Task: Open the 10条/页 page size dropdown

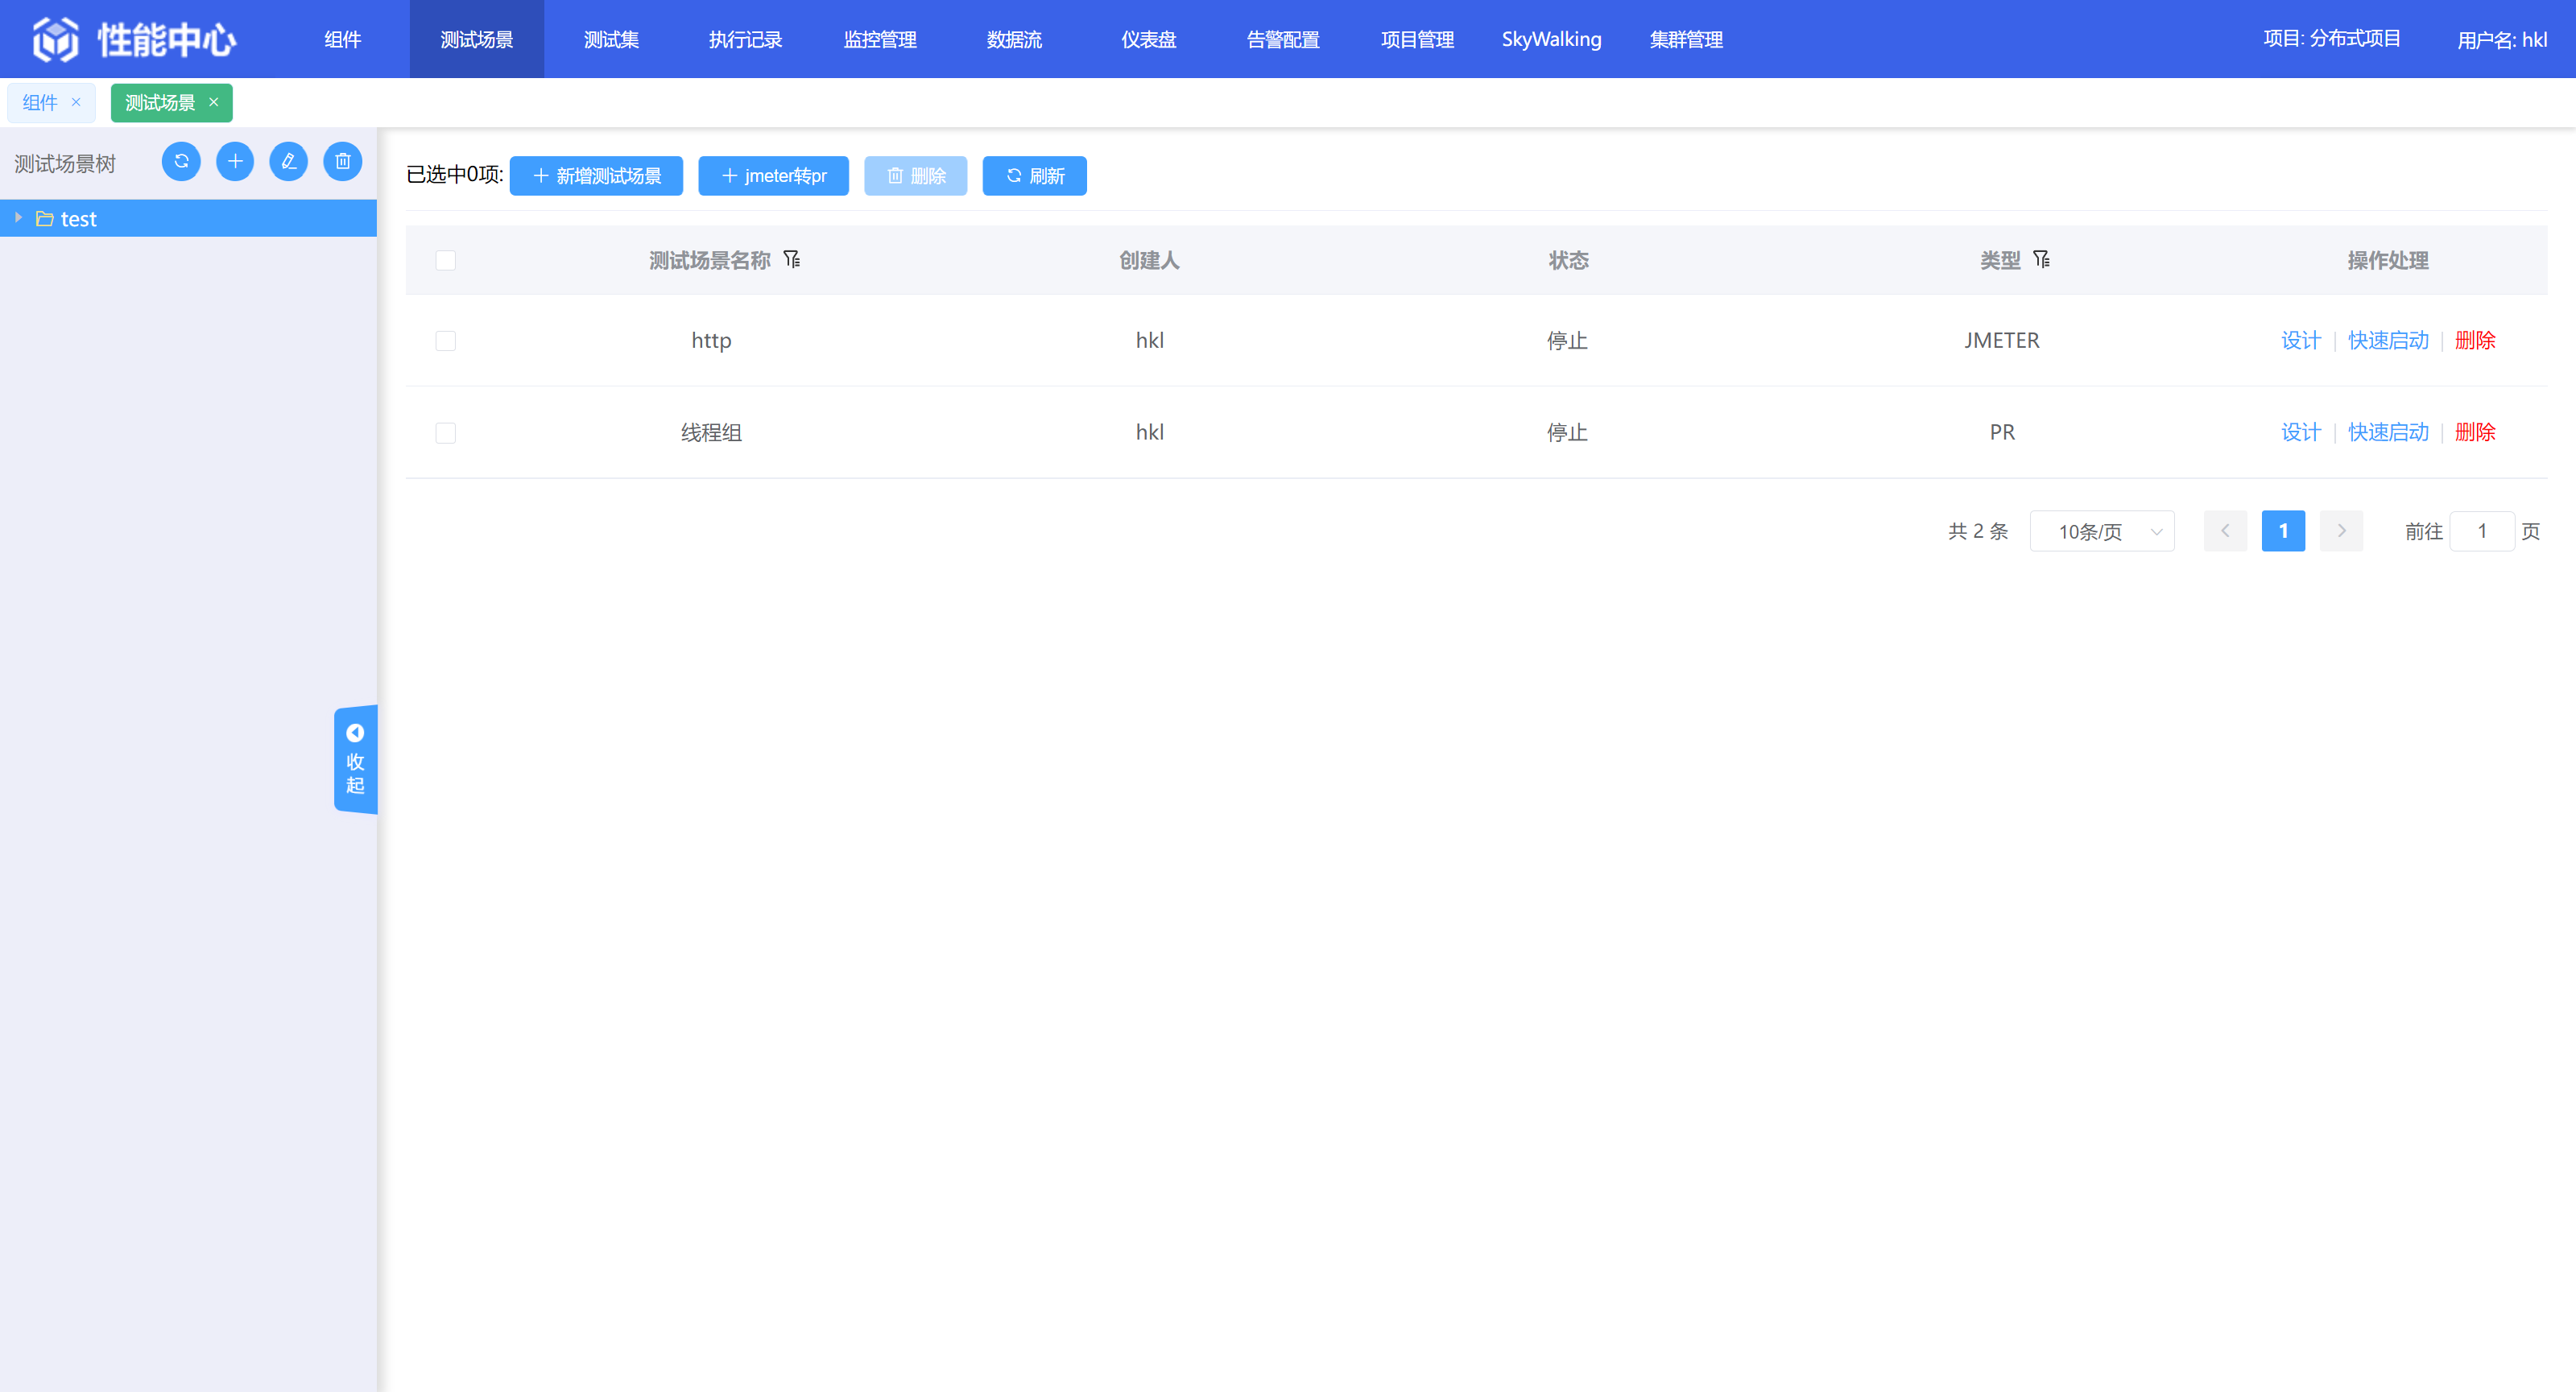Action: point(2102,531)
